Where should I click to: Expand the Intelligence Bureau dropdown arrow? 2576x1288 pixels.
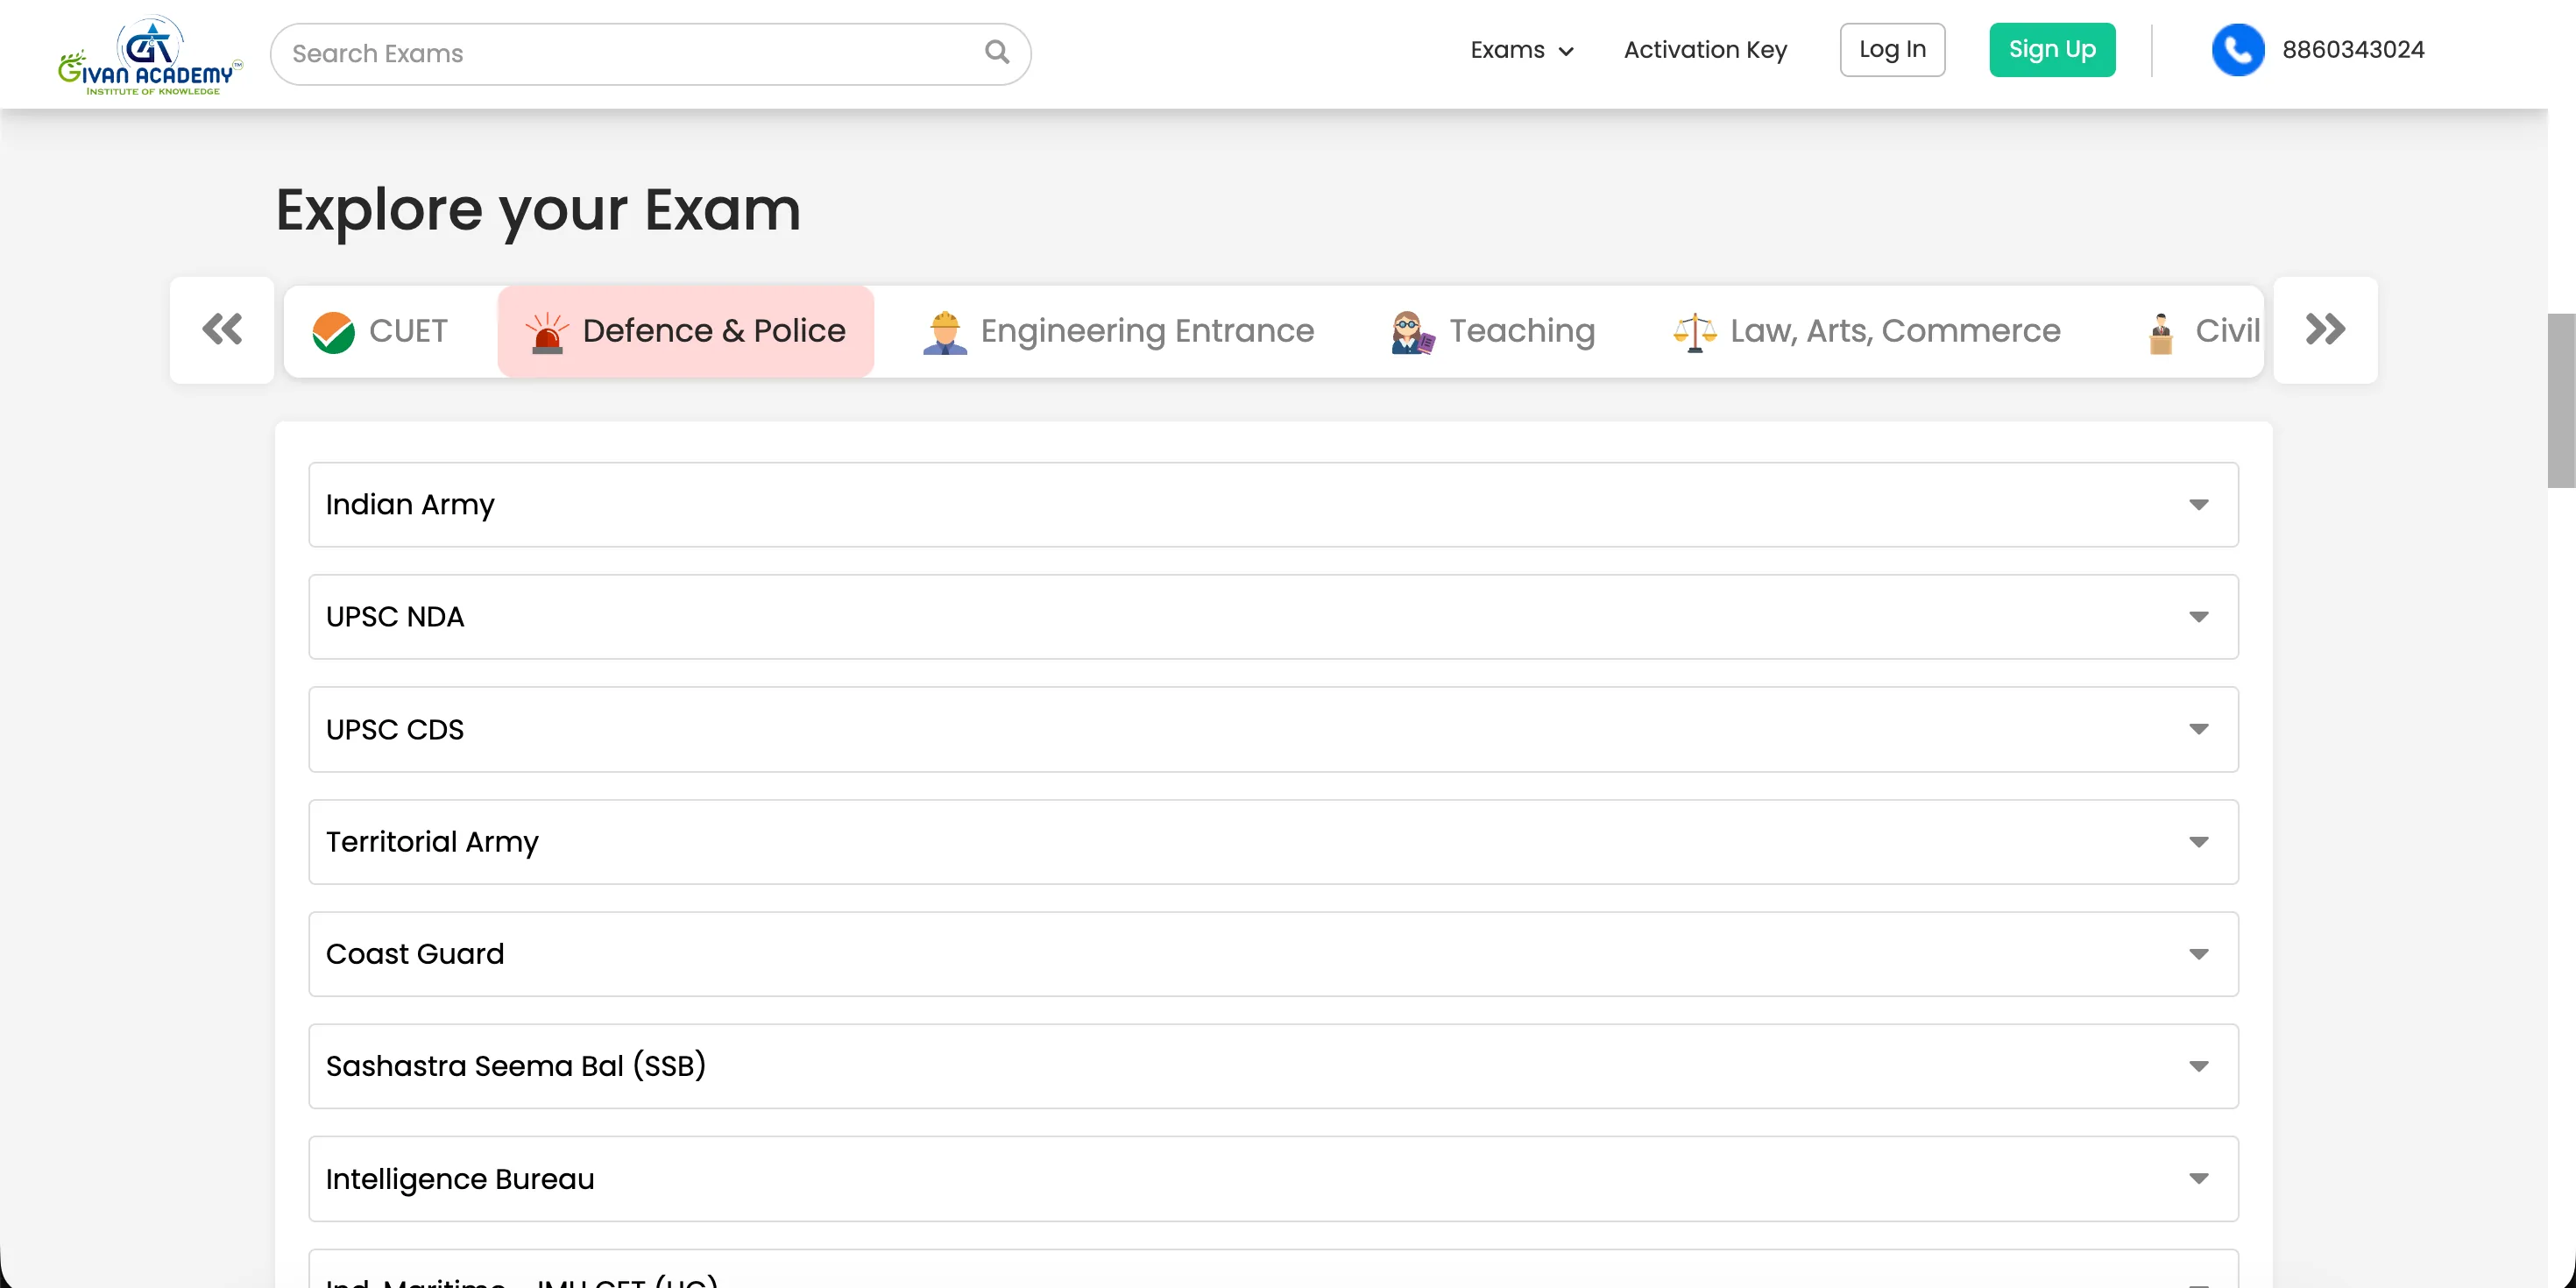point(2198,1179)
